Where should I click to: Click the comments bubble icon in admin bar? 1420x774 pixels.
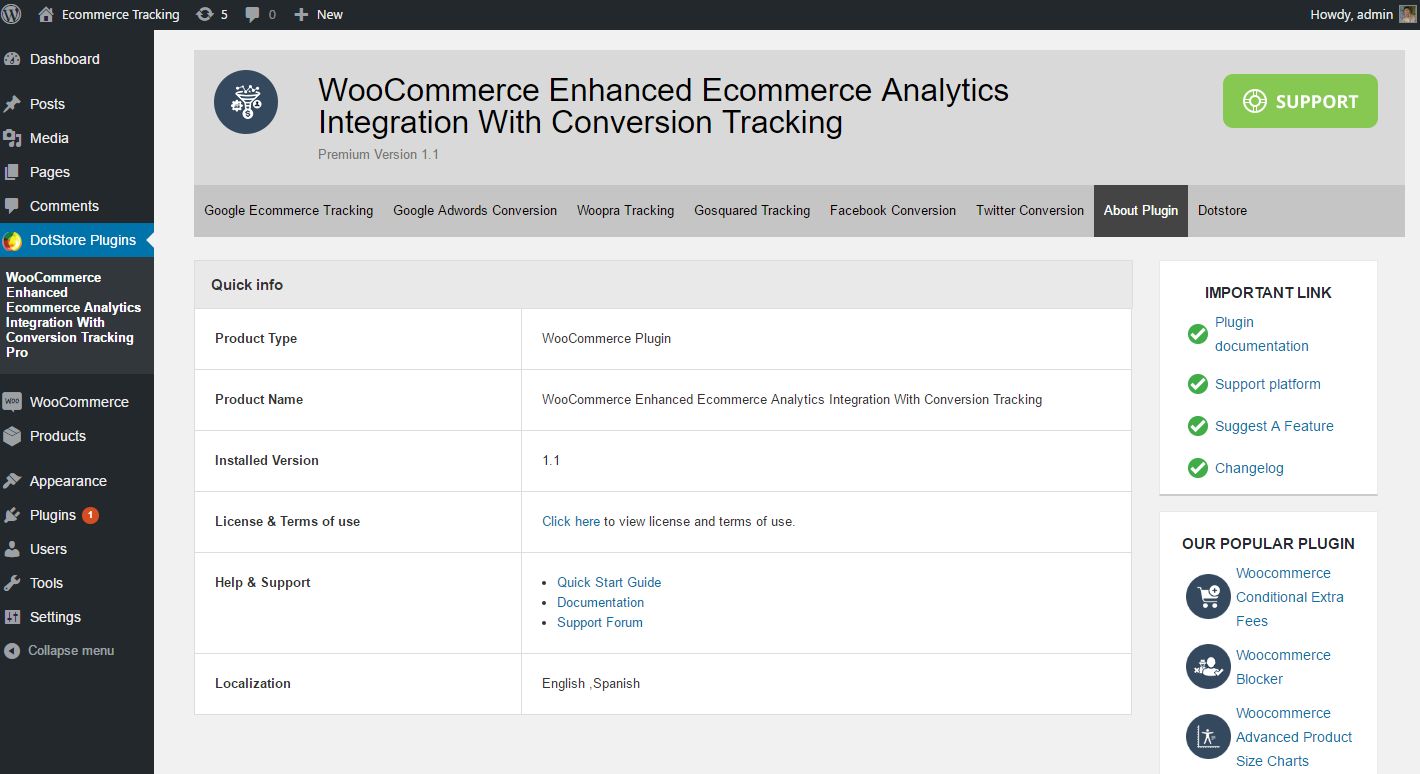point(253,14)
